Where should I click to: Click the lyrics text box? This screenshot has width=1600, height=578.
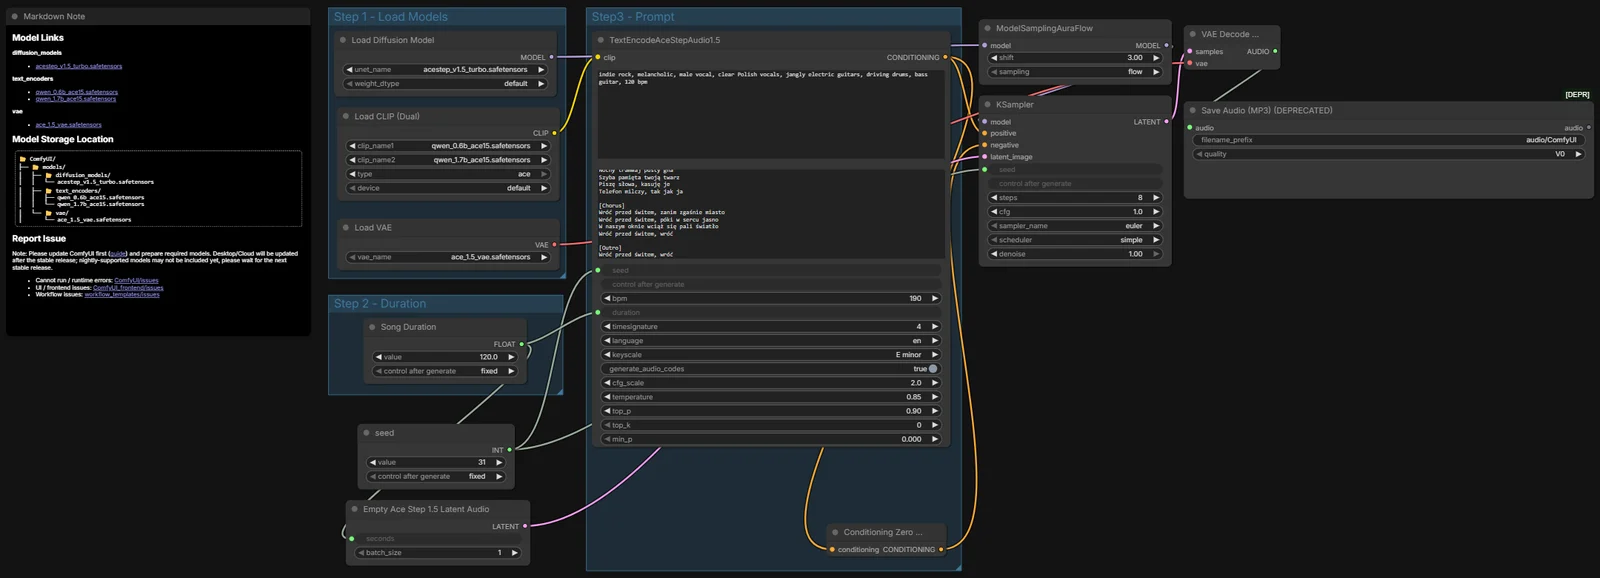(x=771, y=213)
